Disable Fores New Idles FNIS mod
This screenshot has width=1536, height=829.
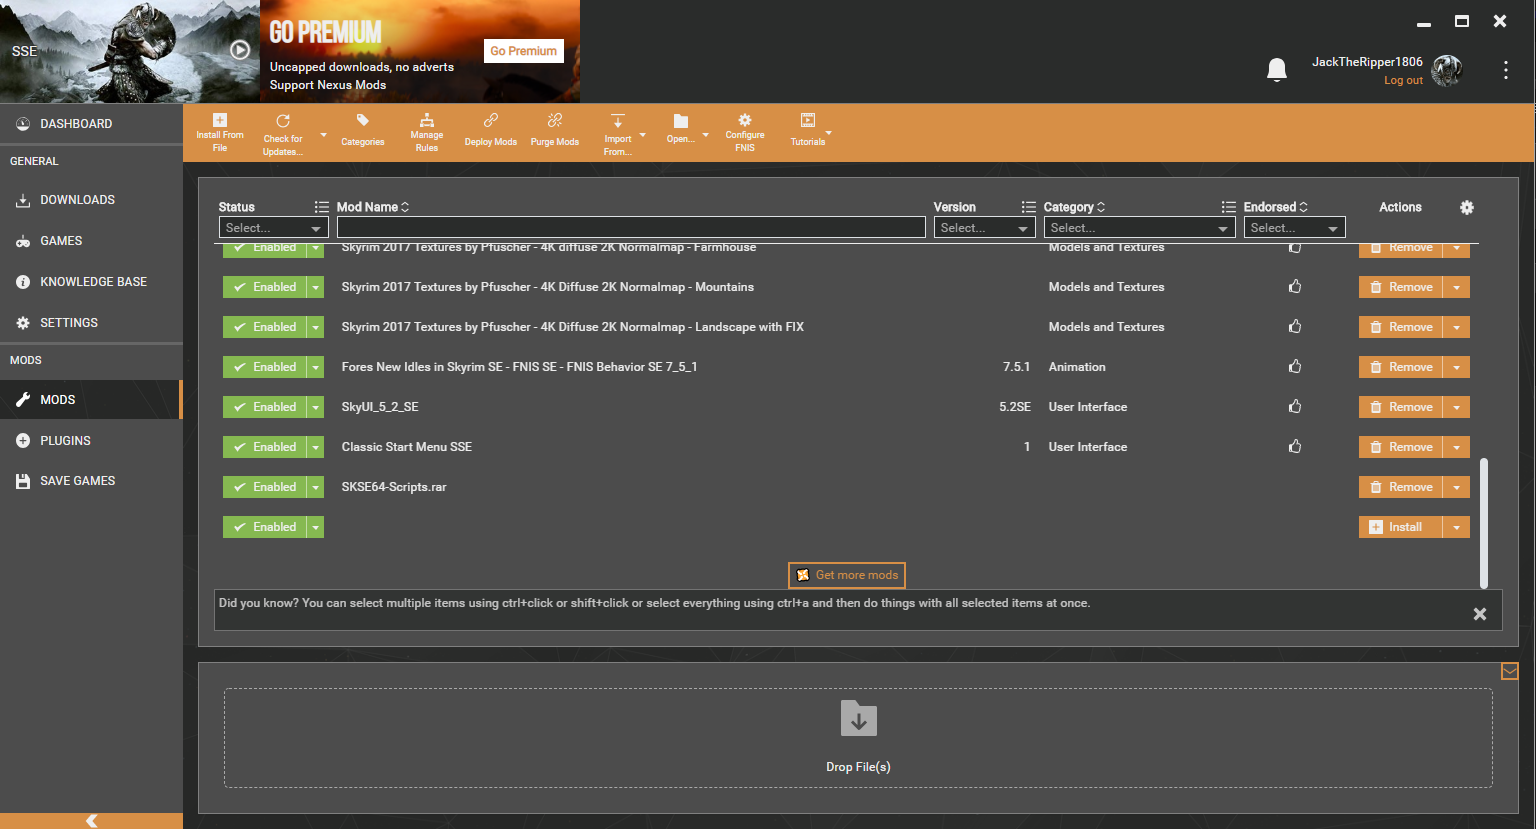pyautogui.click(x=265, y=367)
